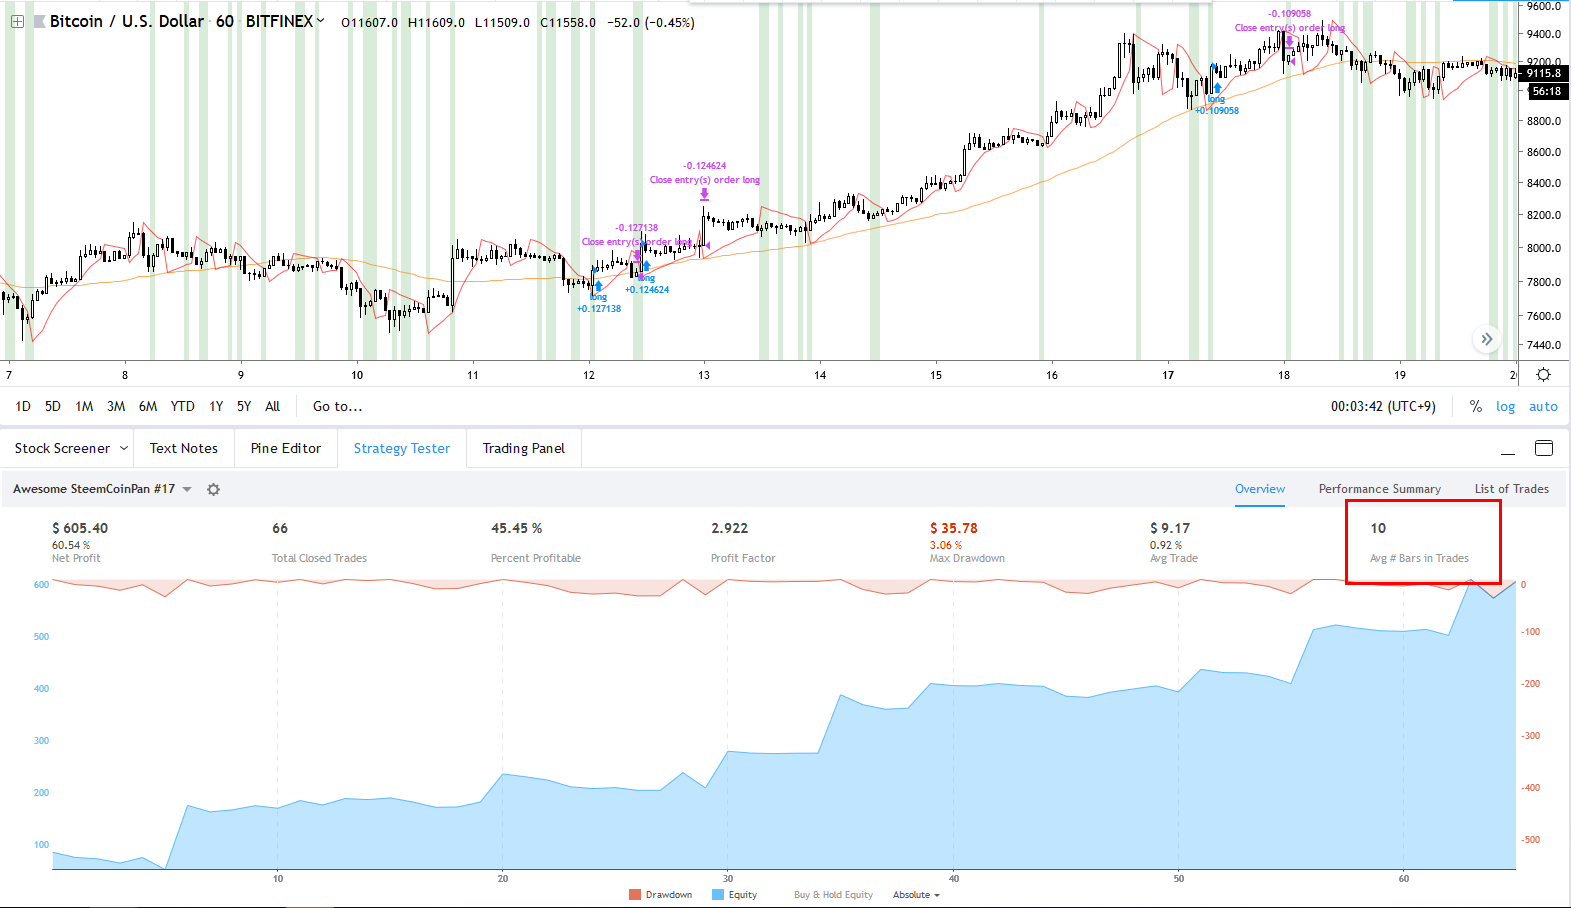Open the Trading Panel tab
The image size is (1571, 908).
pos(524,448)
